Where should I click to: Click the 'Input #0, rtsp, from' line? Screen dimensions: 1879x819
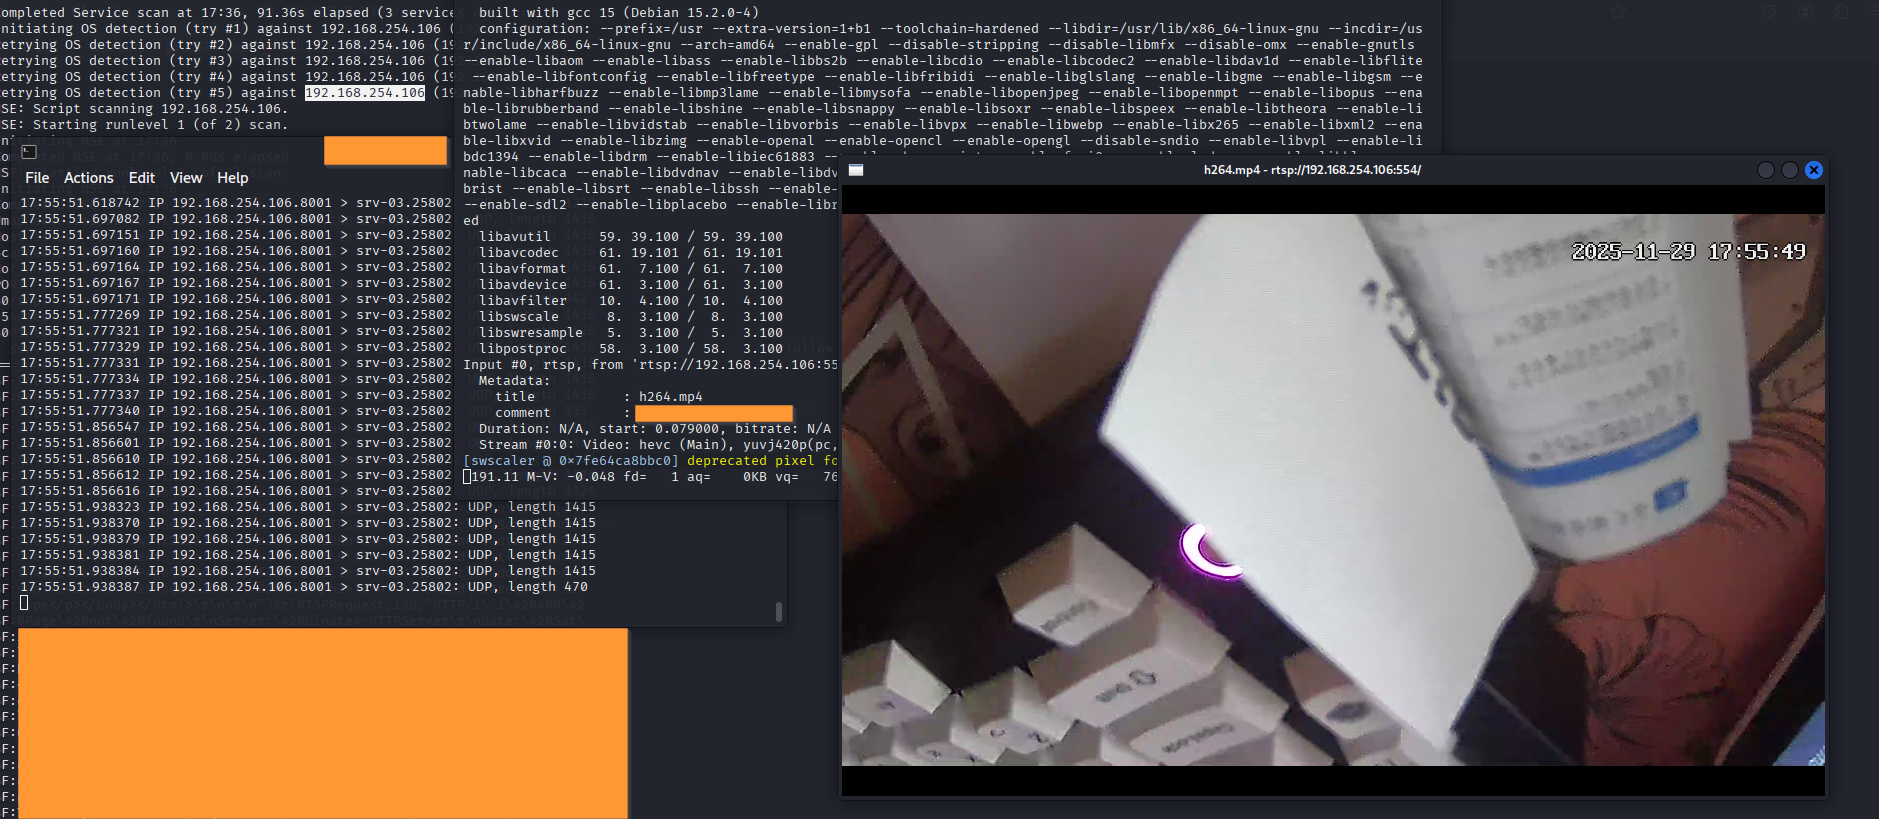click(x=650, y=365)
